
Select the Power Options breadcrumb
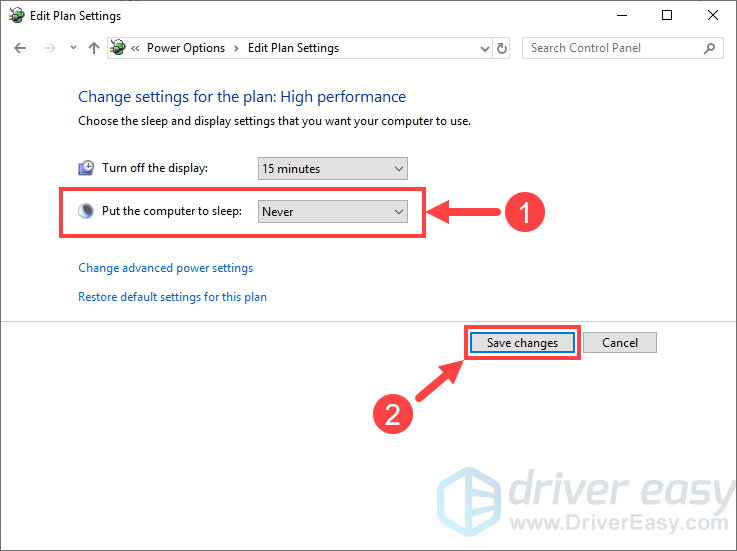[x=186, y=48]
